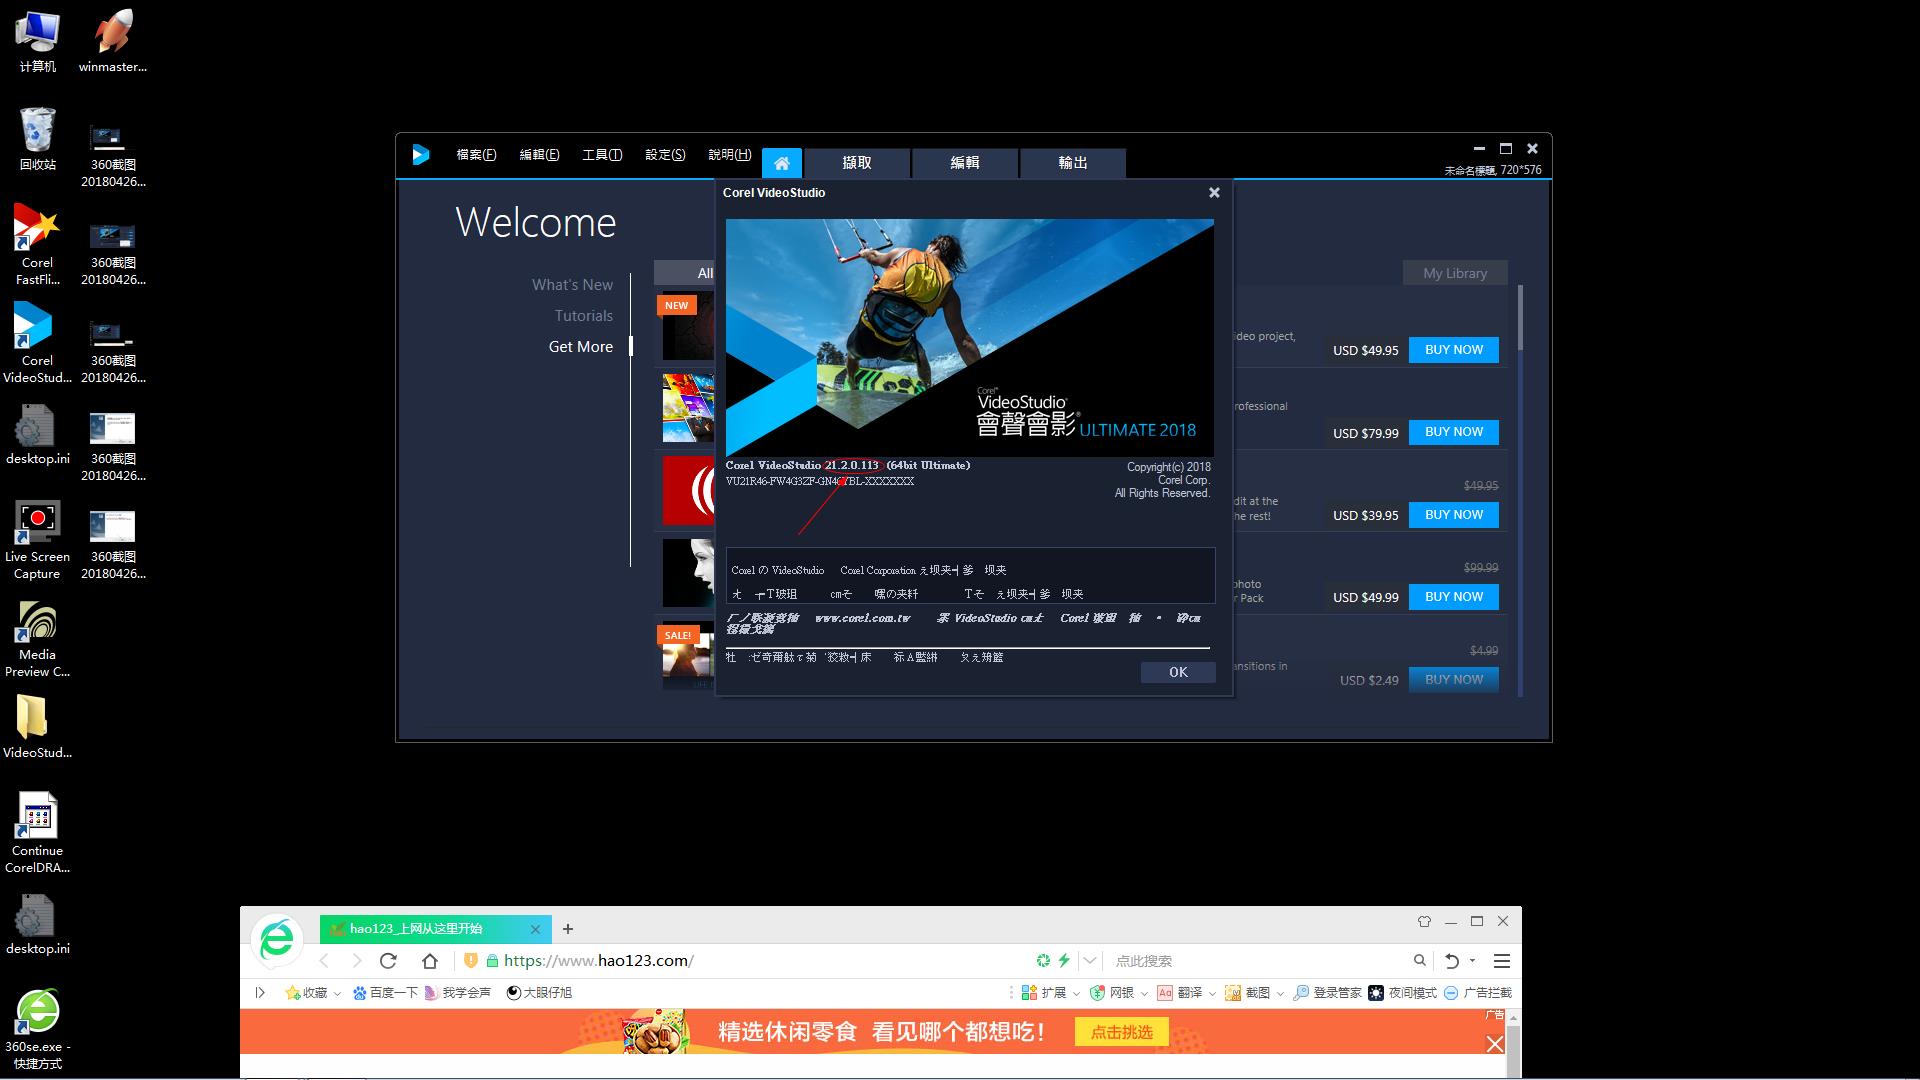Click OK in the About dialog
1920x1080 pixels.
pos(1178,672)
